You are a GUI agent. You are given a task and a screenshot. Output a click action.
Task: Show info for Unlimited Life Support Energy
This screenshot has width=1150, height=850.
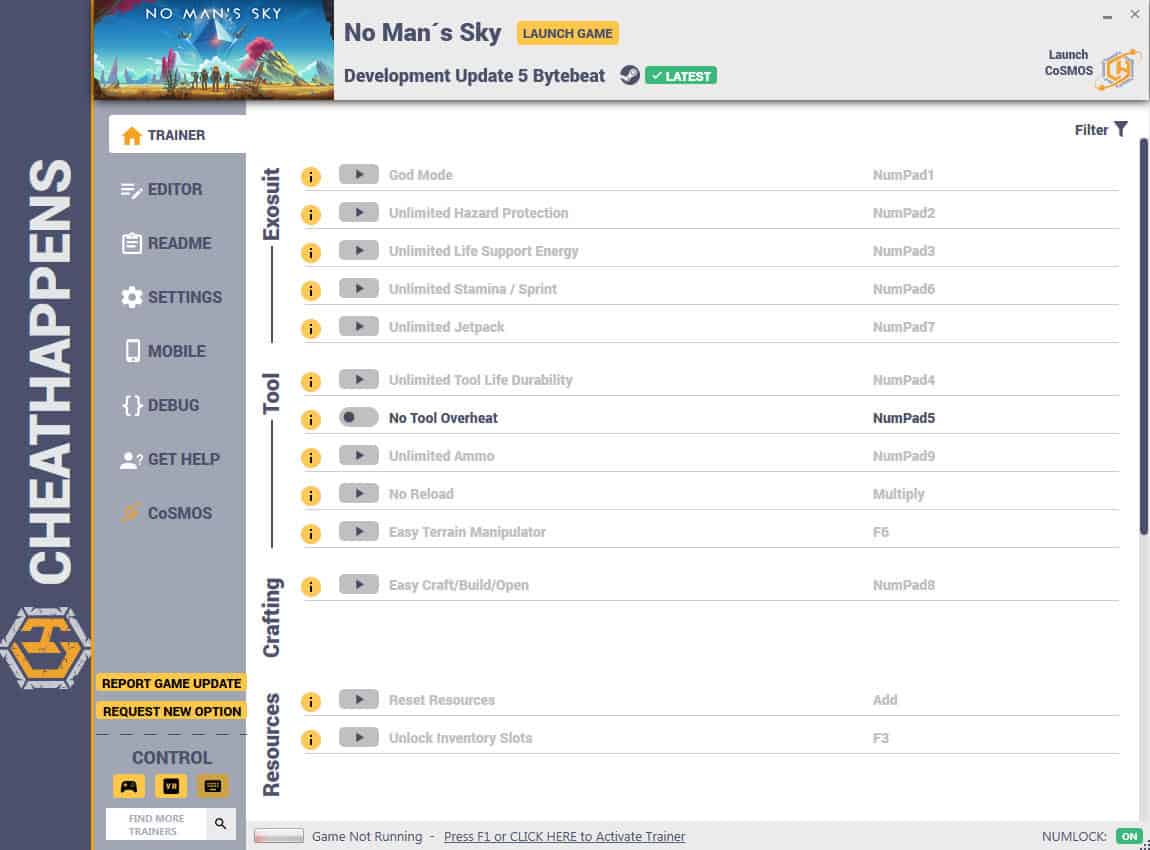[x=311, y=253]
